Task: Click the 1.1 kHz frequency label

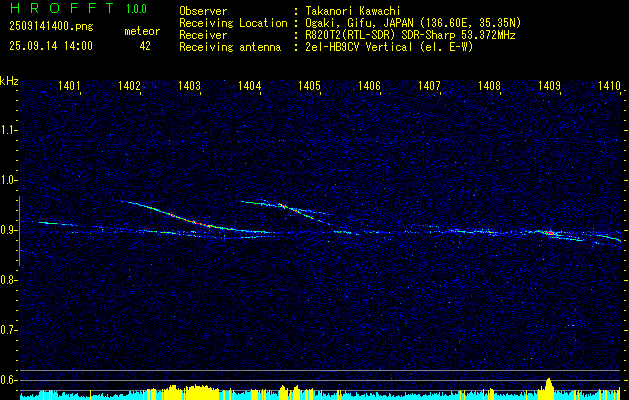Action: [8, 130]
